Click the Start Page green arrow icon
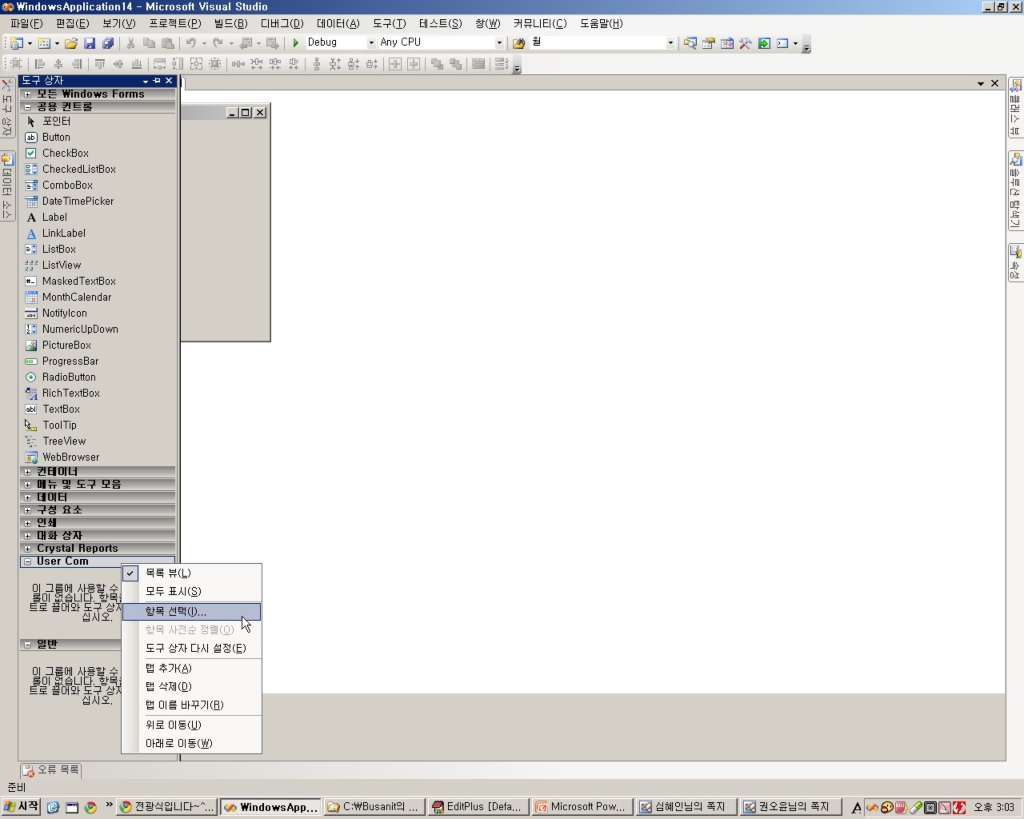This screenshot has width=1024, height=819. tap(763, 43)
